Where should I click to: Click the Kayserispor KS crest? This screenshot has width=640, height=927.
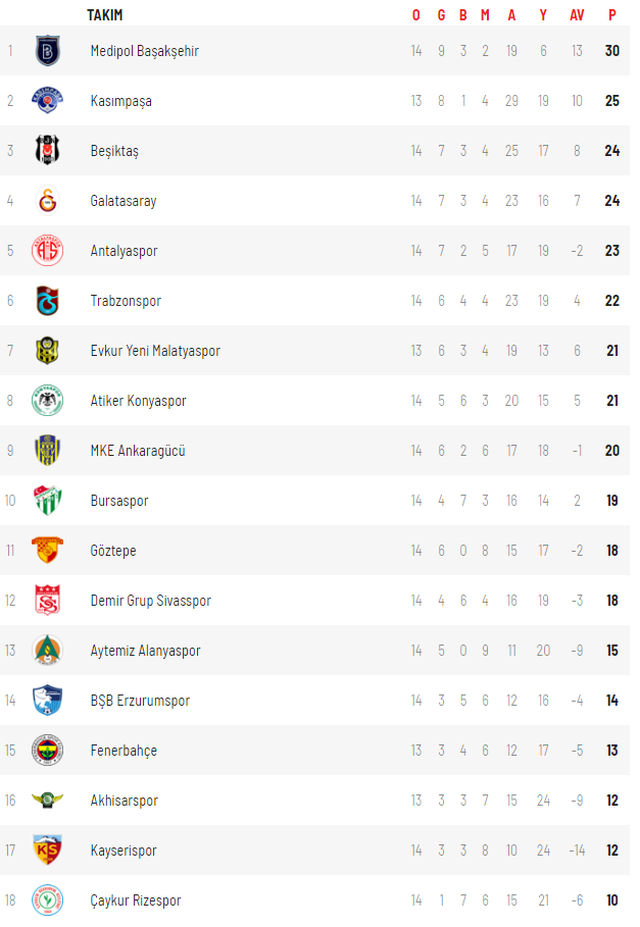tap(48, 850)
